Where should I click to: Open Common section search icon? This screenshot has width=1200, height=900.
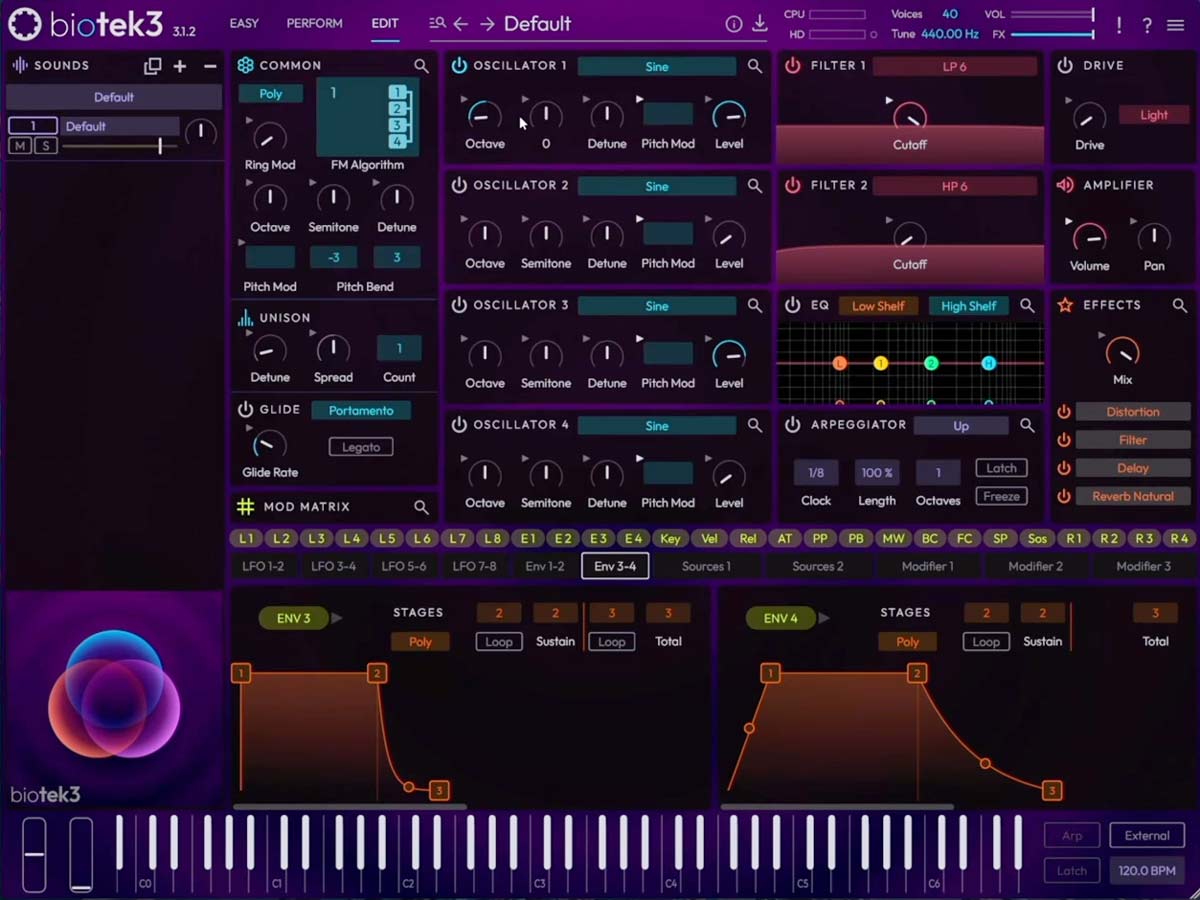coord(421,66)
